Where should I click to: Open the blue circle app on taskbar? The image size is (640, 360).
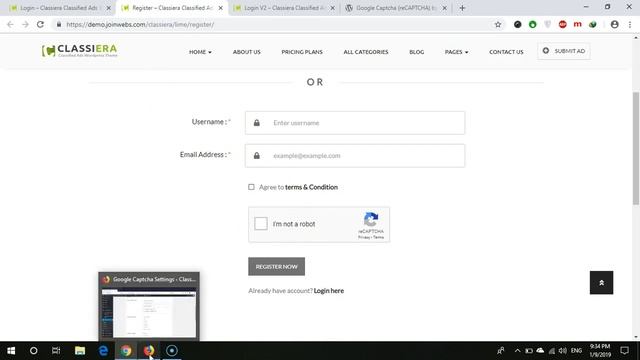[x=172, y=351]
